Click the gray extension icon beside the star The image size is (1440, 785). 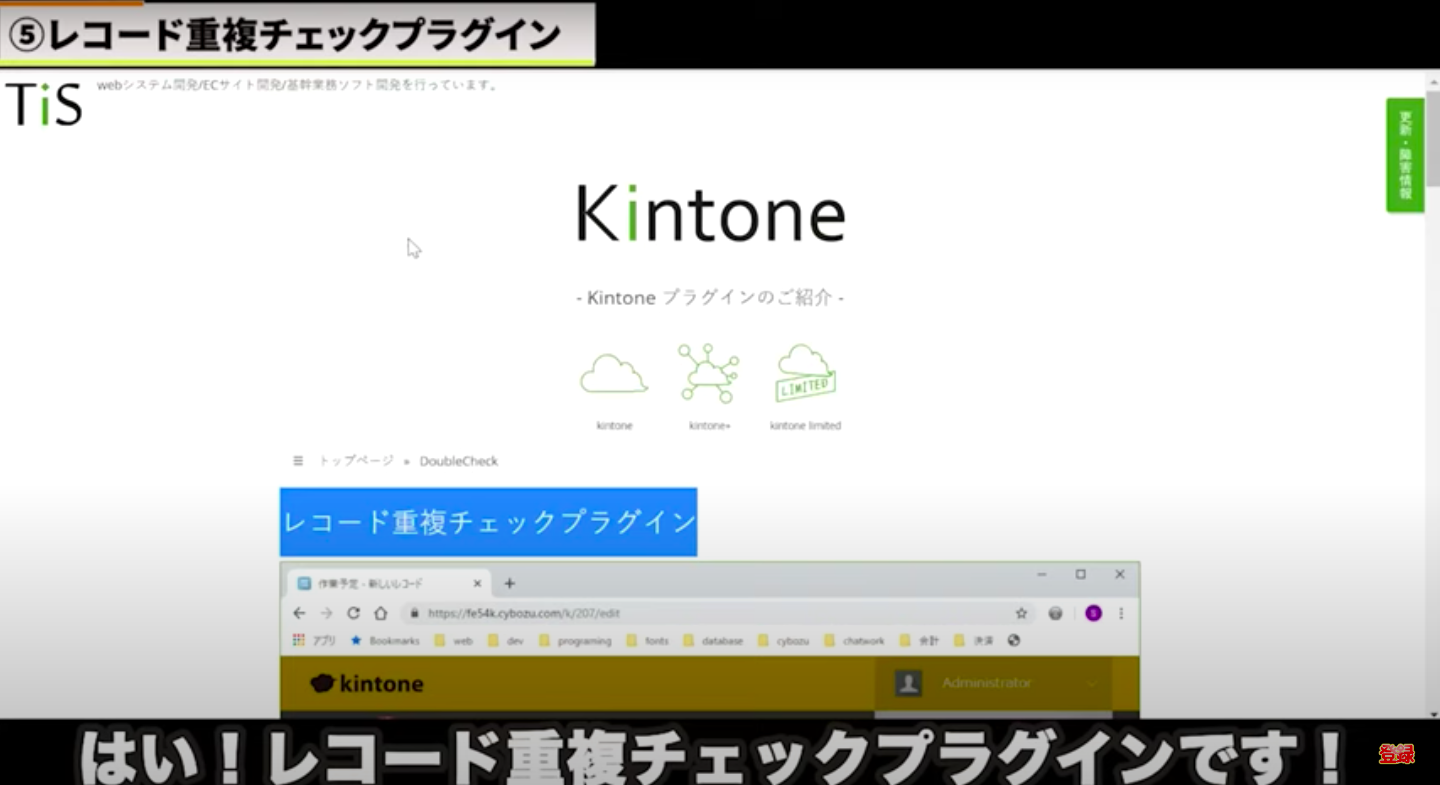(x=1055, y=613)
